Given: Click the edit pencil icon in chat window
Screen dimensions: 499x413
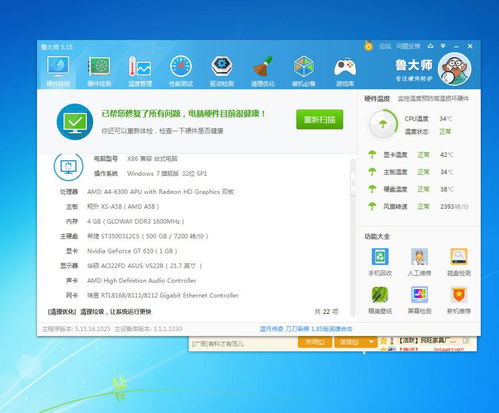Looking at the screenshot, I should click(x=466, y=341).
